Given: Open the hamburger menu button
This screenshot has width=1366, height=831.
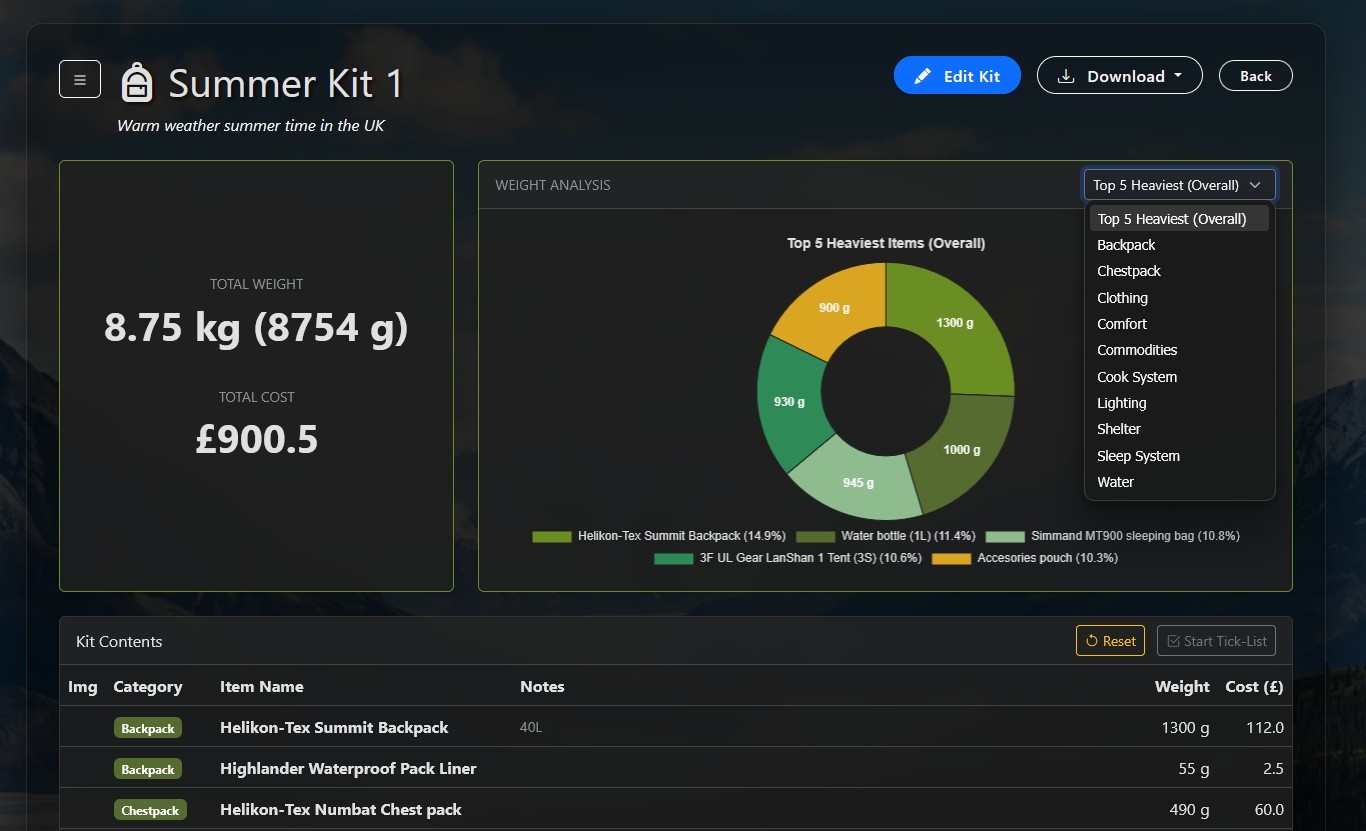Looking at the screenshot, I should [x=80, y=79].
